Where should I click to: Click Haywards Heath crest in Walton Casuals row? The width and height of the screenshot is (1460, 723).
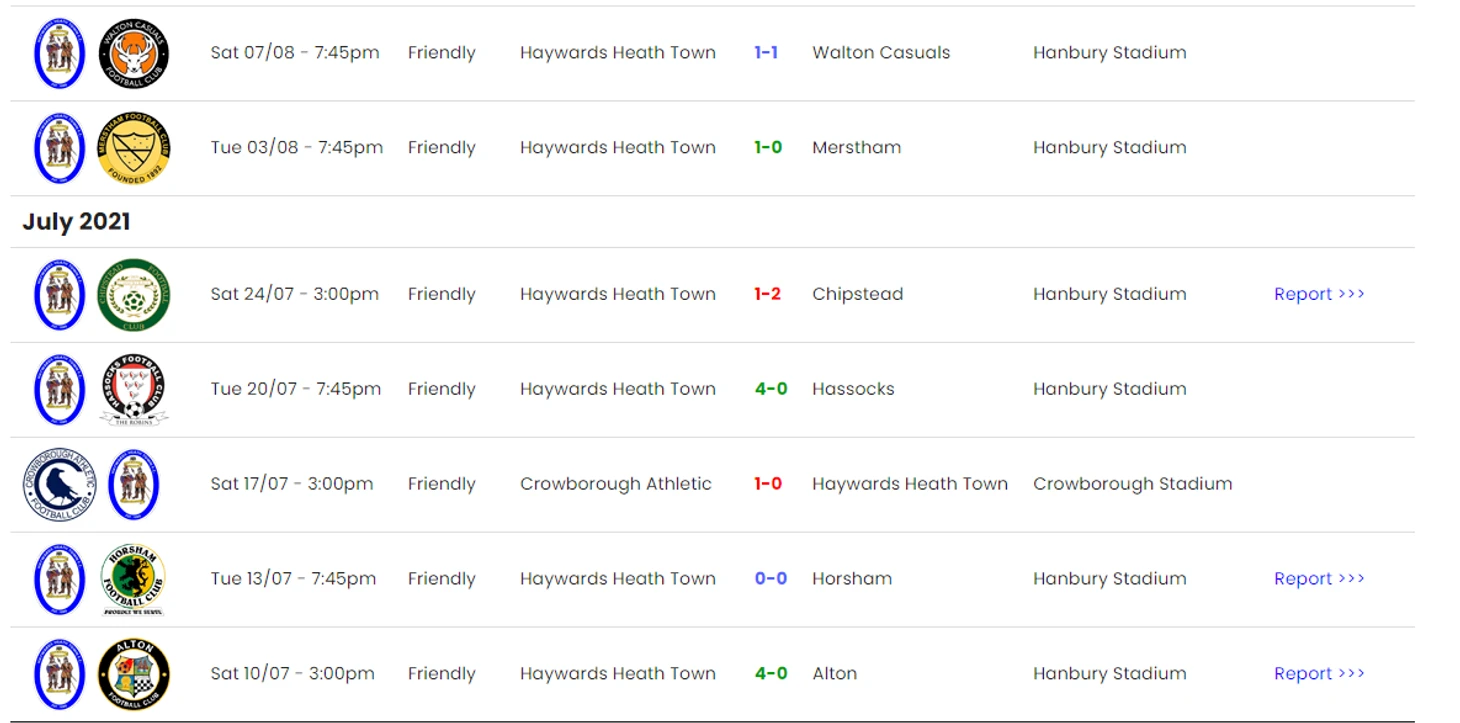59,53
